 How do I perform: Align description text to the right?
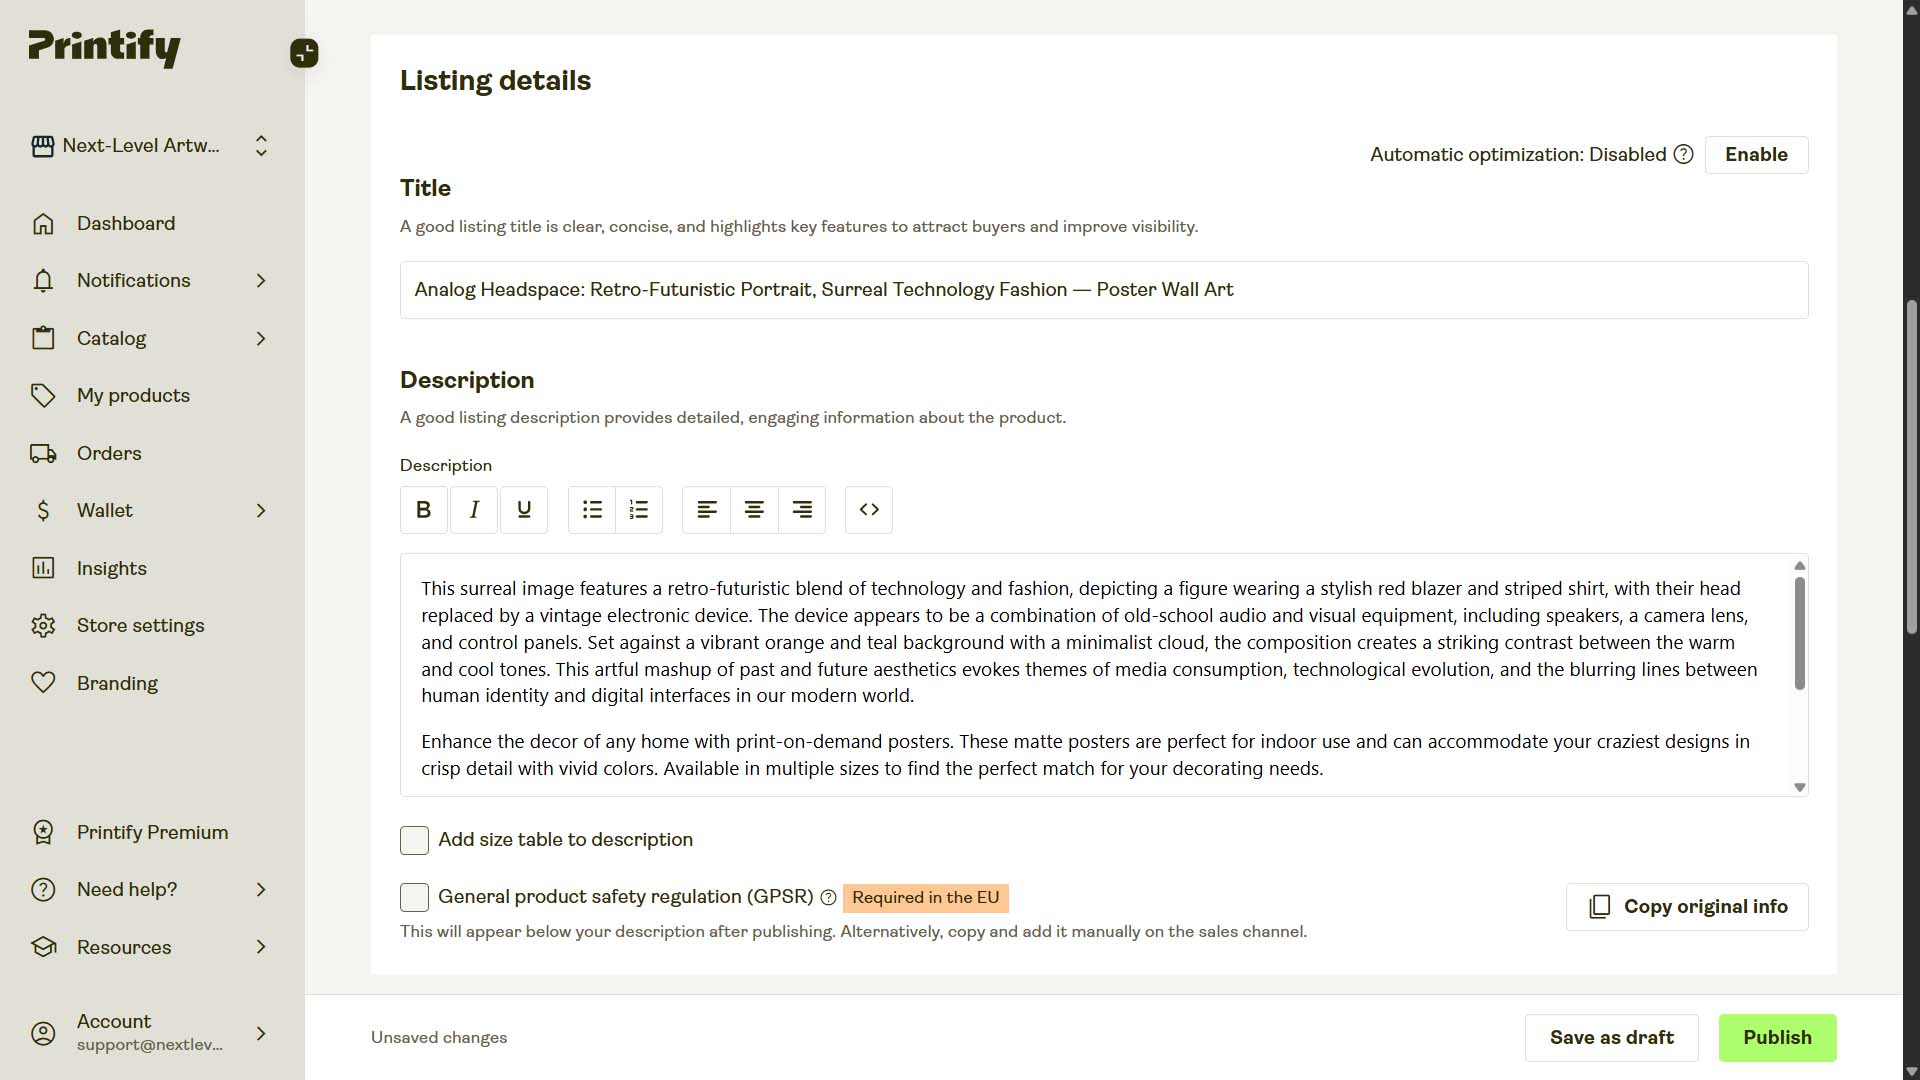[x=802, y=510]
